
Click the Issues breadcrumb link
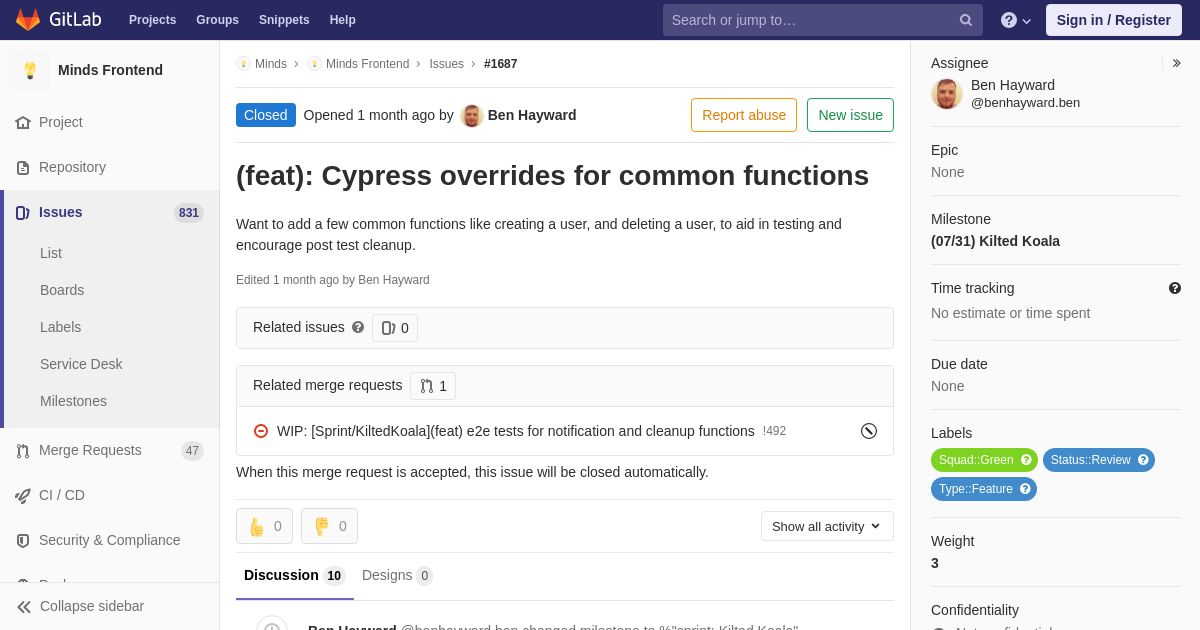[x=446, y=64]
